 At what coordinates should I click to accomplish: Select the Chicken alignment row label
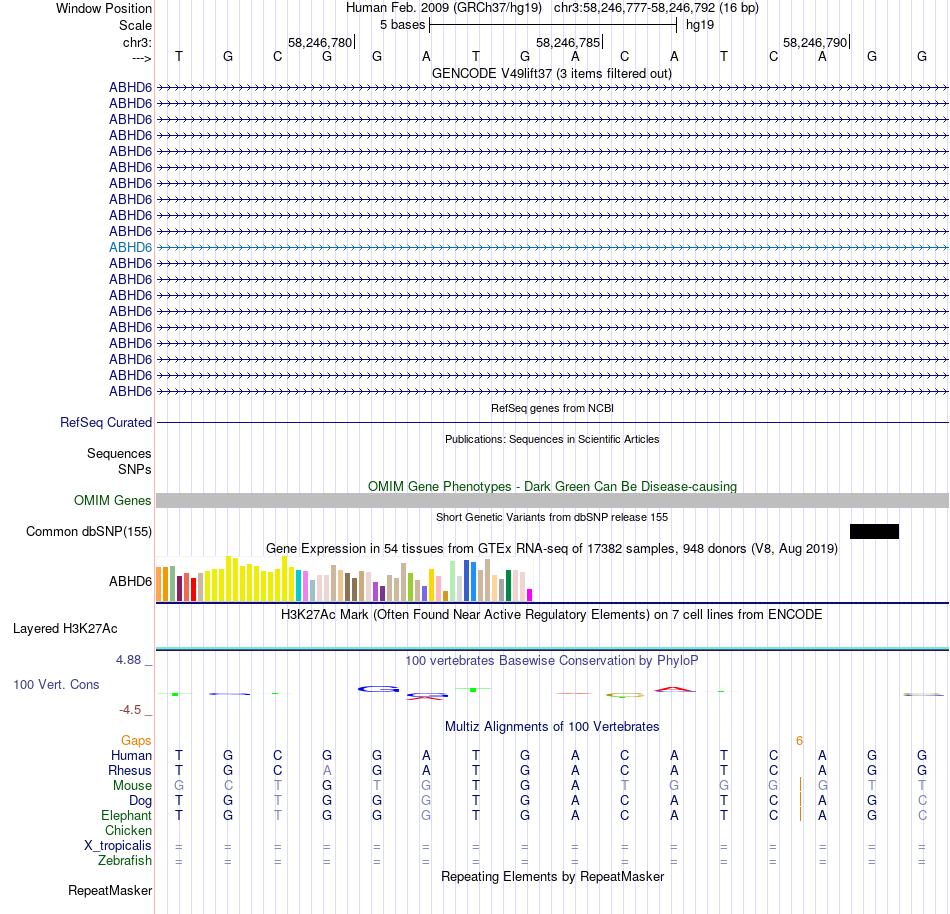coord(128,830)
